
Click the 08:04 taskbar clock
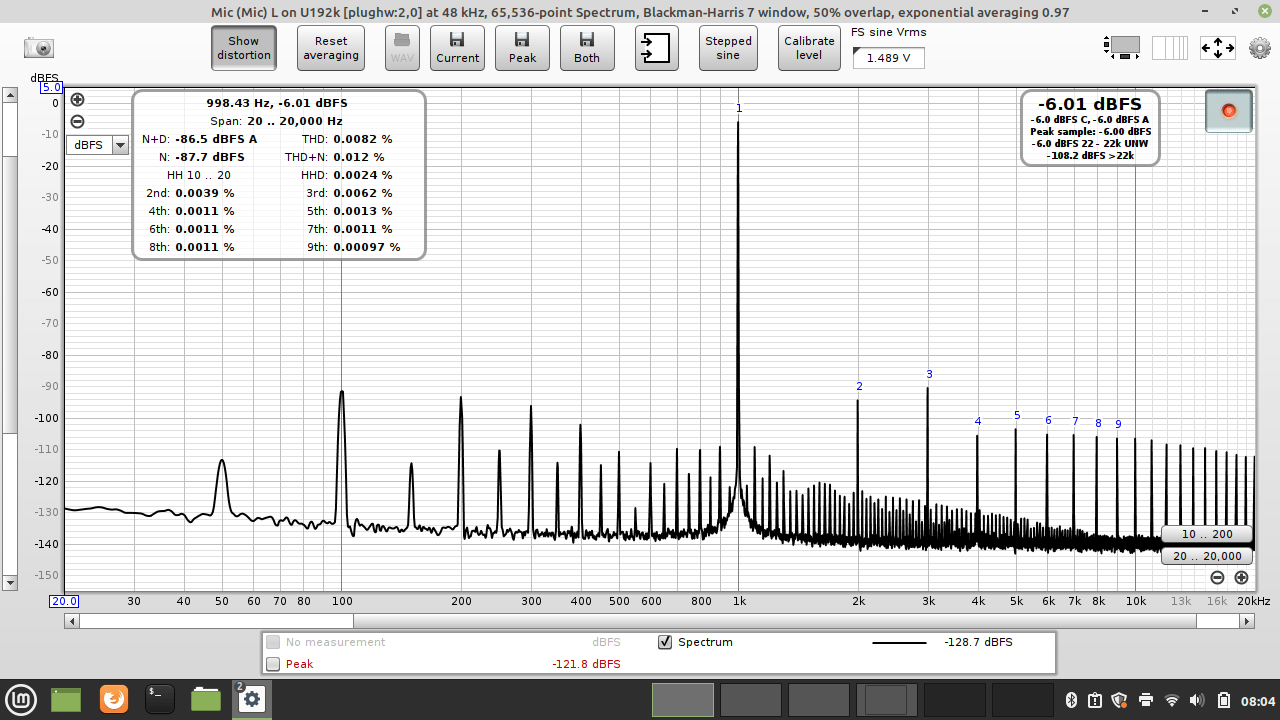point(1259,700)
